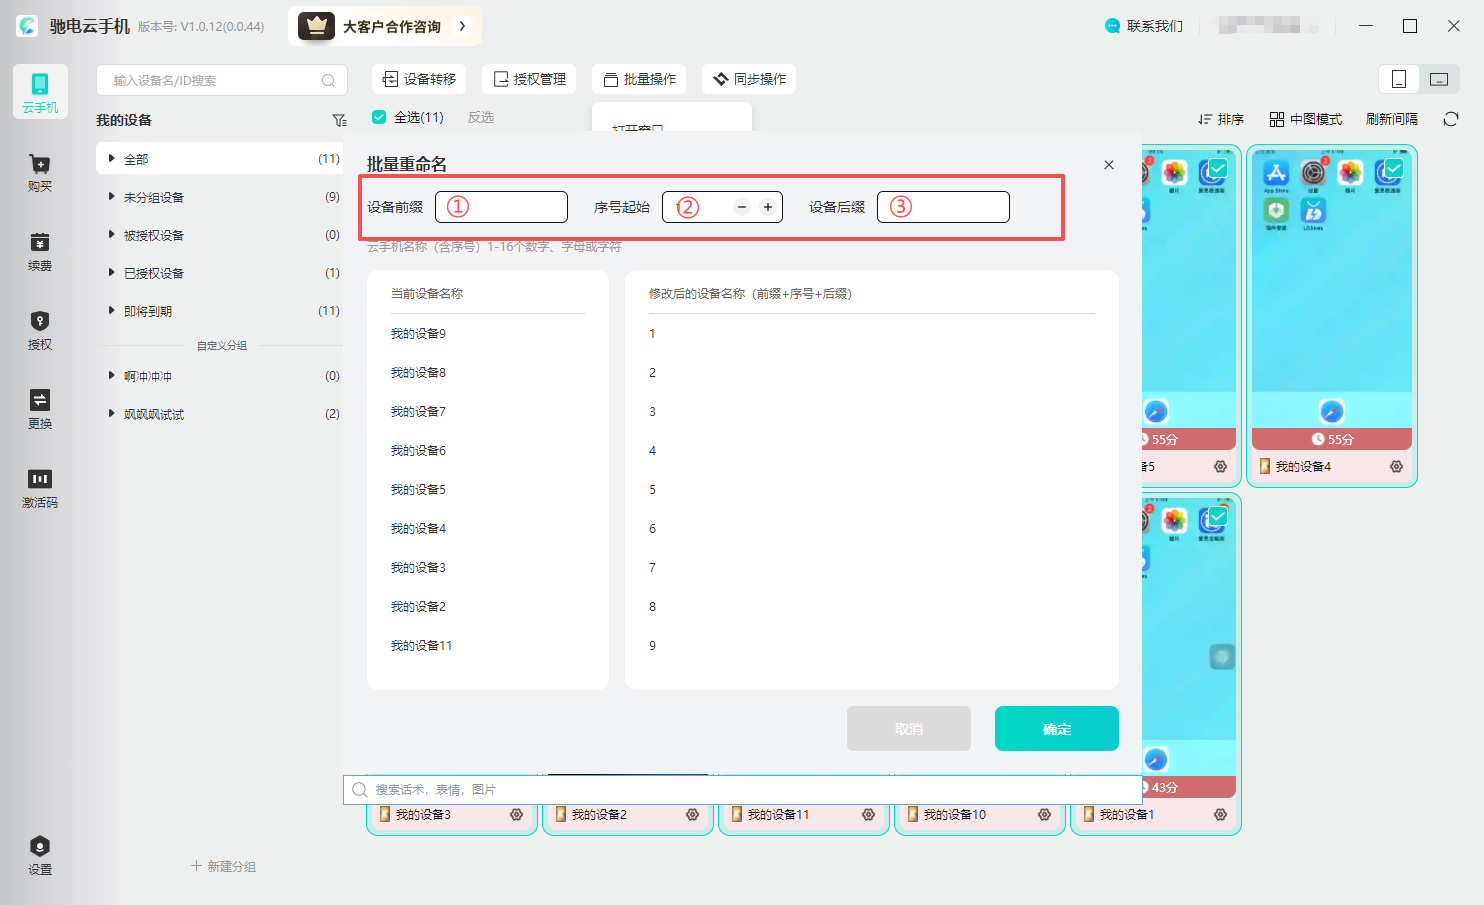Screen dimensions: 1484x905
Task: Click the device filter funnel icon
Action: coord(339,120)
